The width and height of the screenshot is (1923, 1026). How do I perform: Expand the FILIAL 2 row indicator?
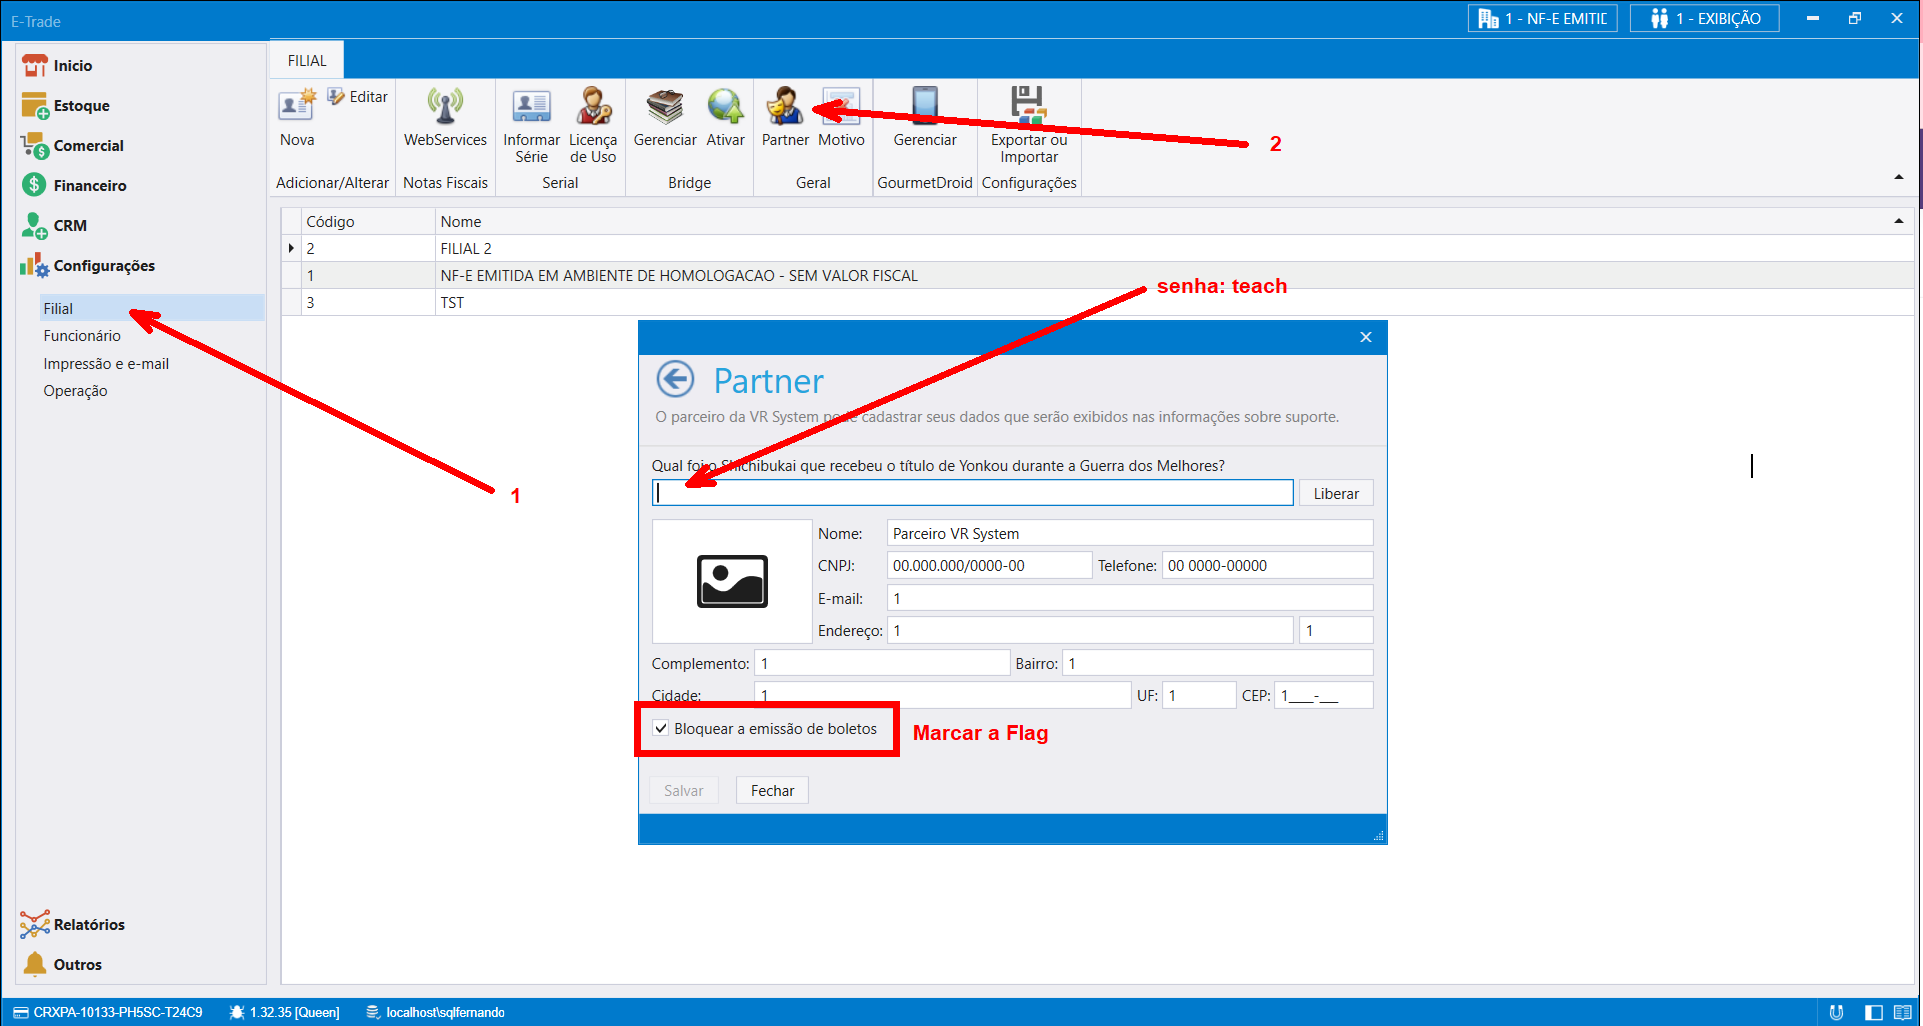click(x=291, y=248)
